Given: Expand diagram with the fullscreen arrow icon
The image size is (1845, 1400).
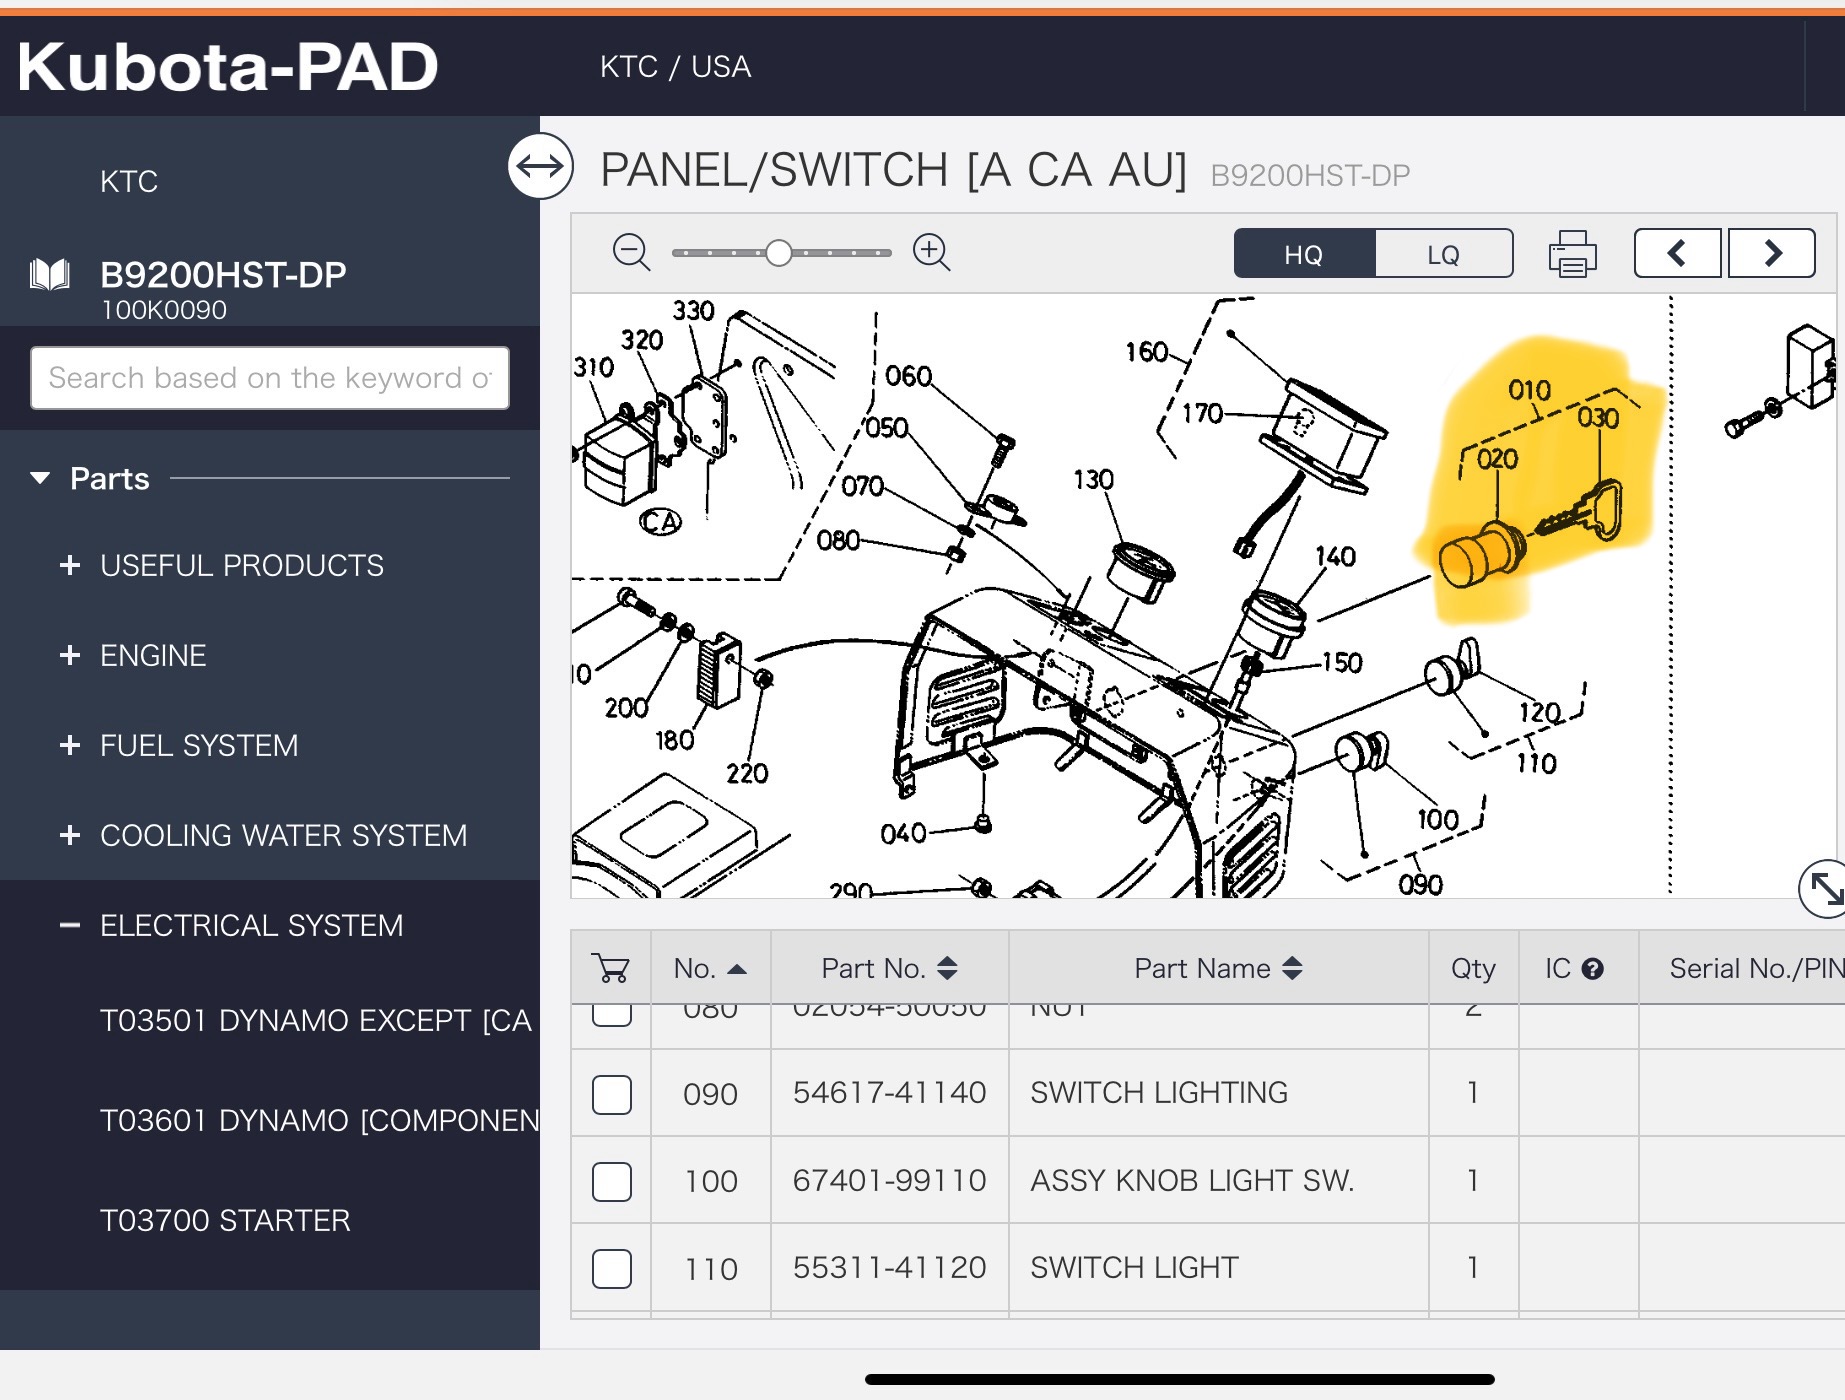Looking at the screenshot, I should (1824, 888).
